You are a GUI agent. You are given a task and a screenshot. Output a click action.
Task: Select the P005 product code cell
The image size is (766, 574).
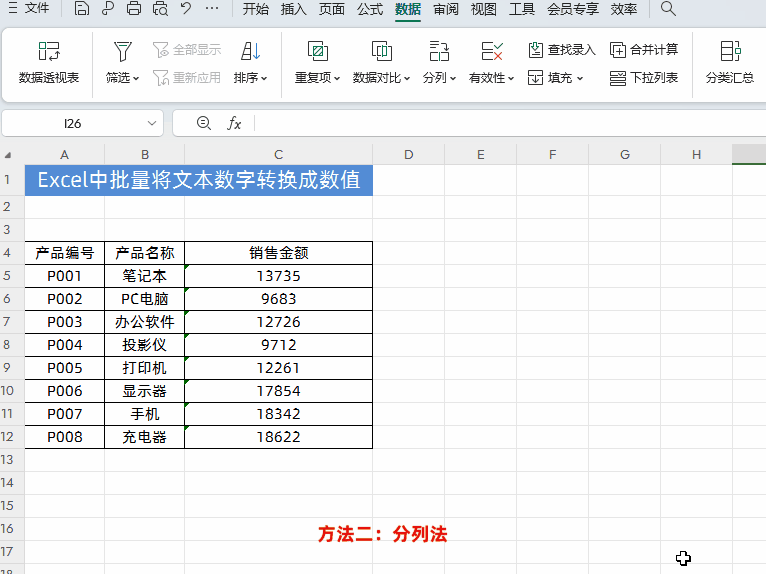pos(64,368)
